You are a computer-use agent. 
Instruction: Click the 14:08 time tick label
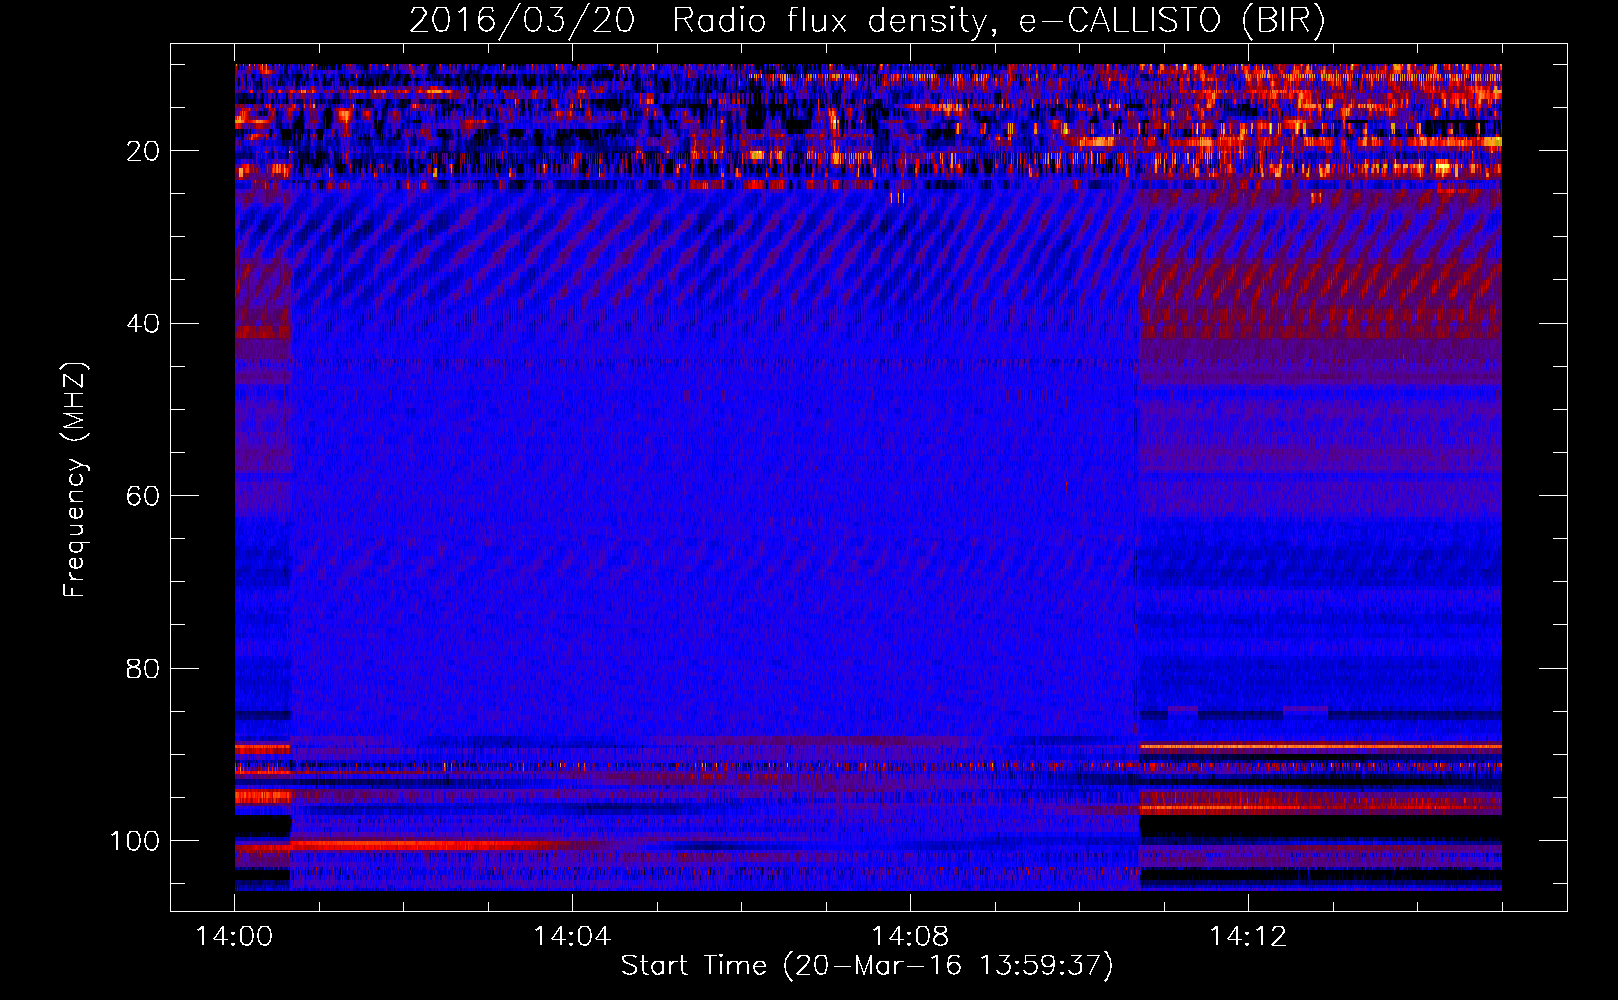click(910, 937)
